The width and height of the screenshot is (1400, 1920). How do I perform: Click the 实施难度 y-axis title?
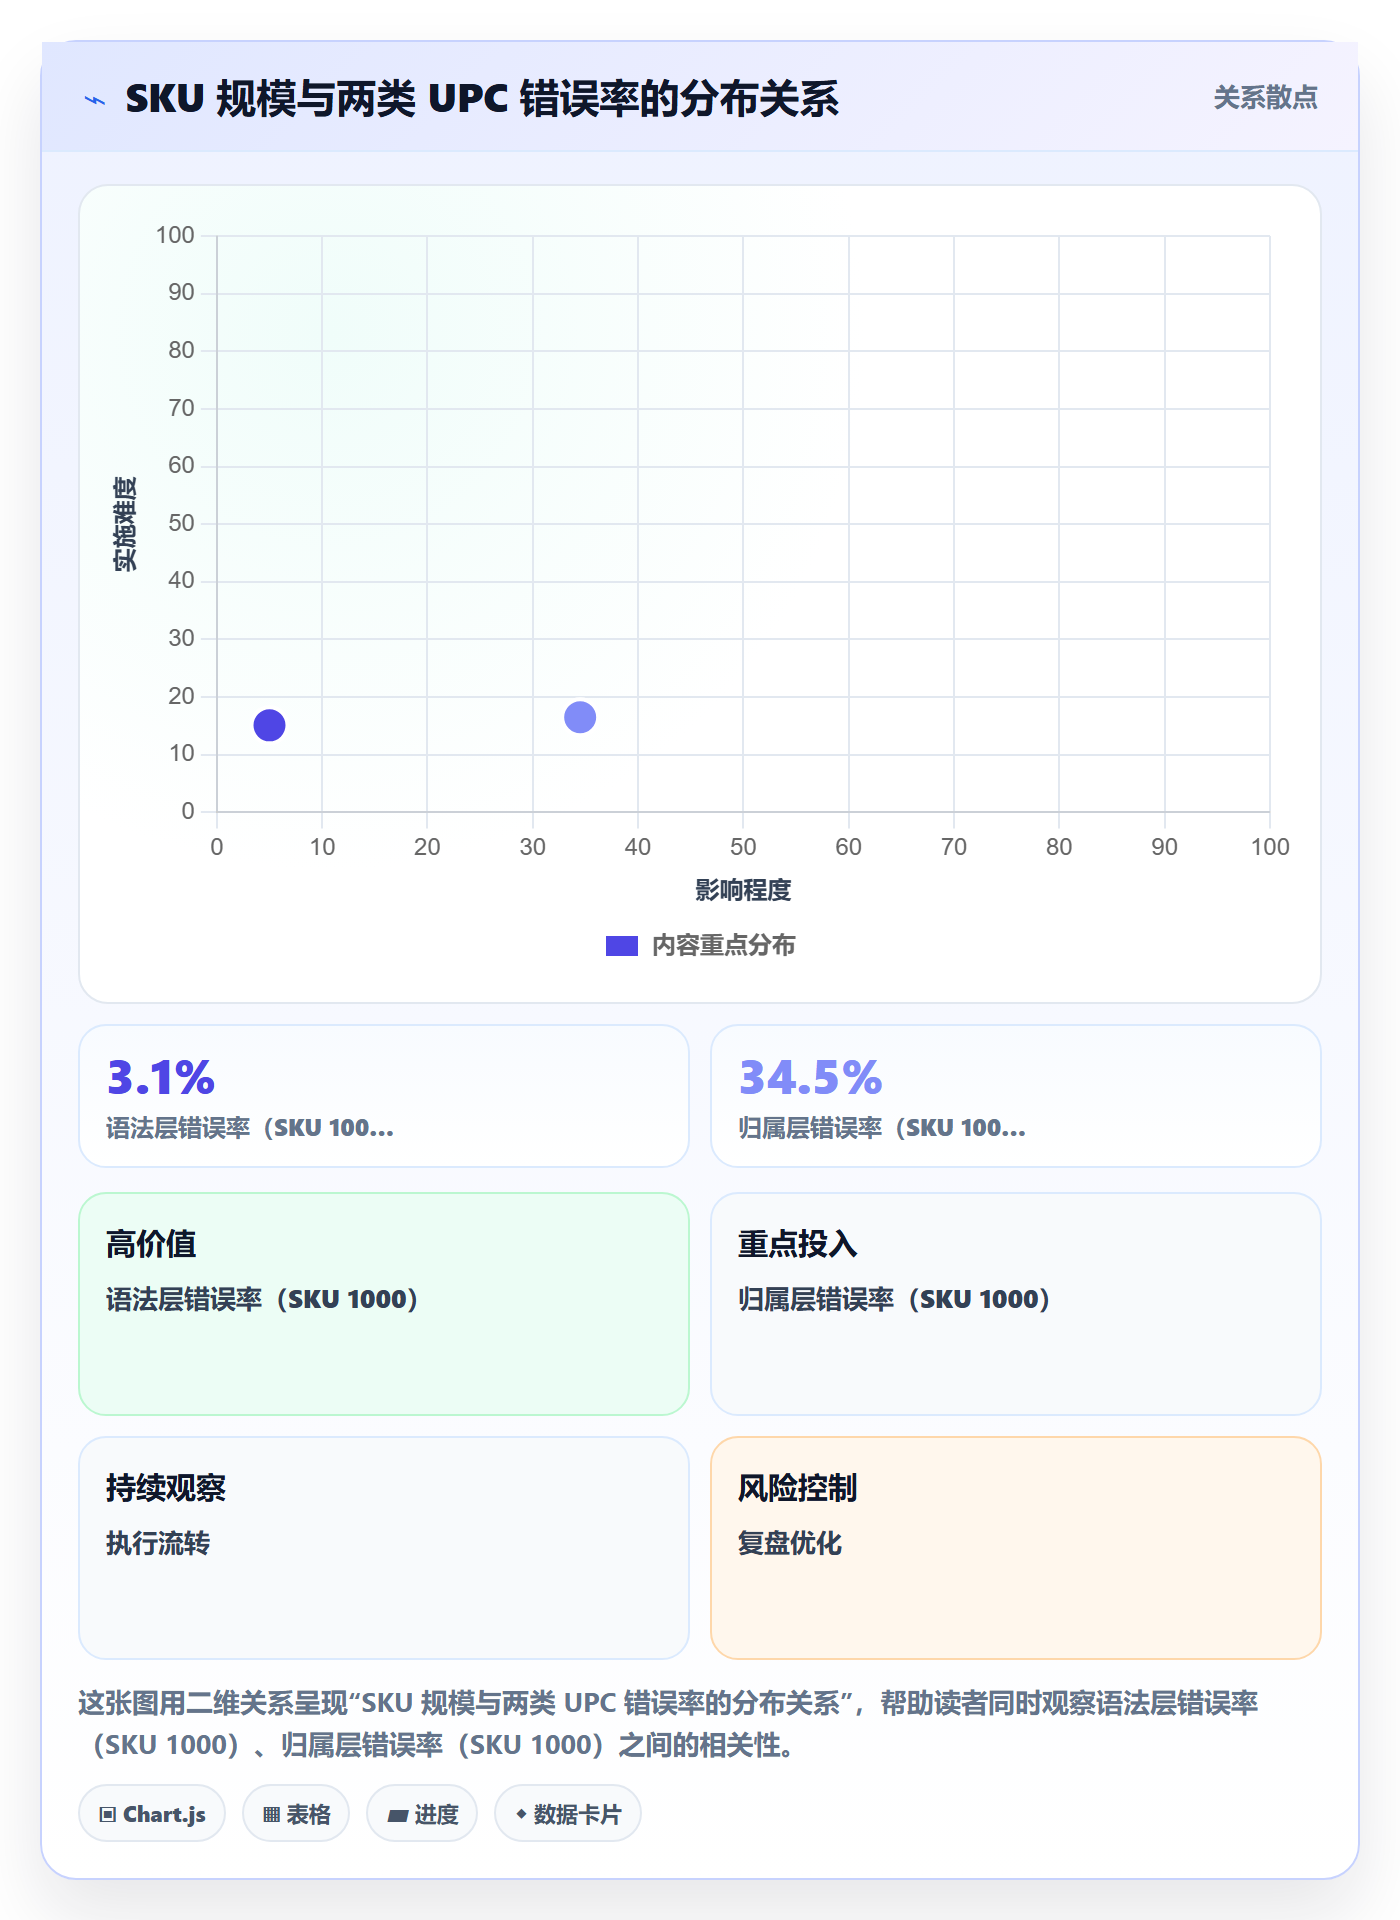click(124, 524)
